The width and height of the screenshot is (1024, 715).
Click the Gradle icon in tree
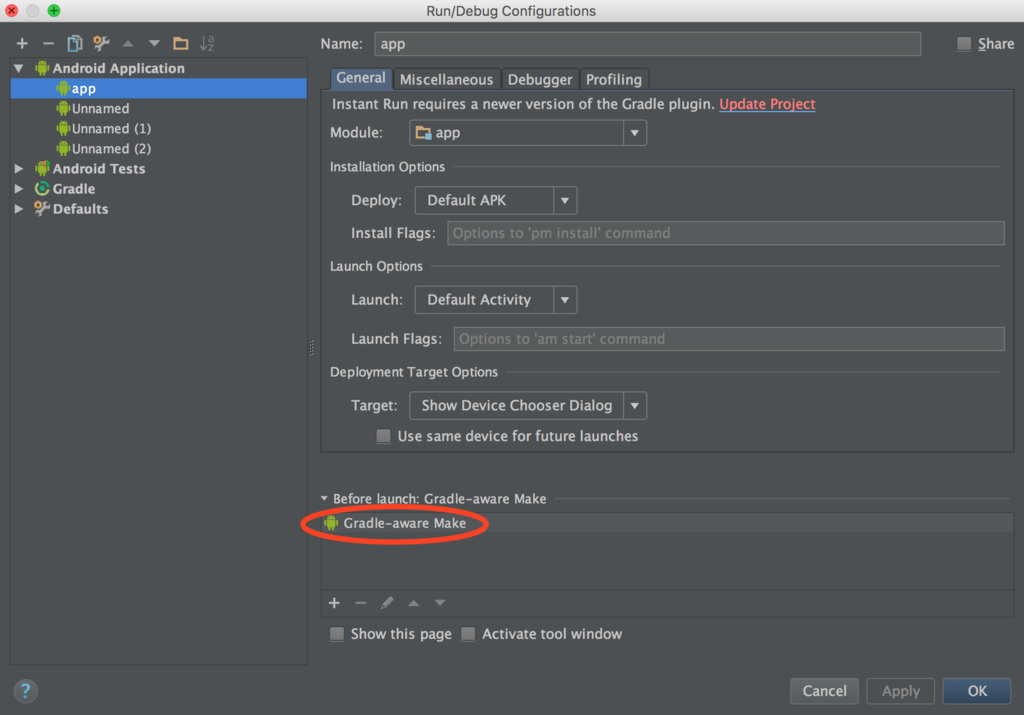(x=42, y=189)
